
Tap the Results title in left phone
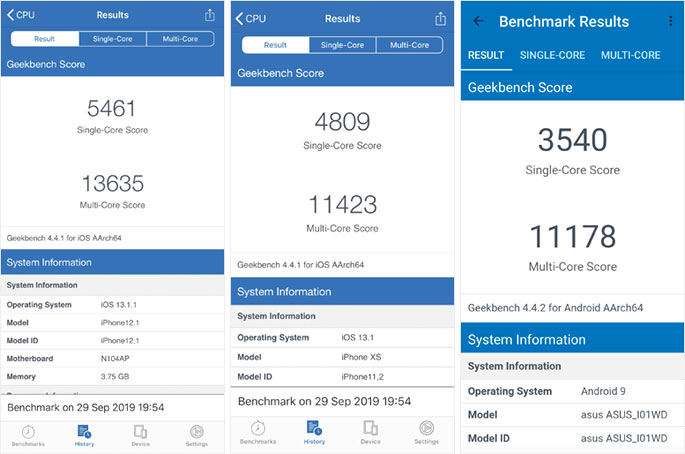click(112, 15)
